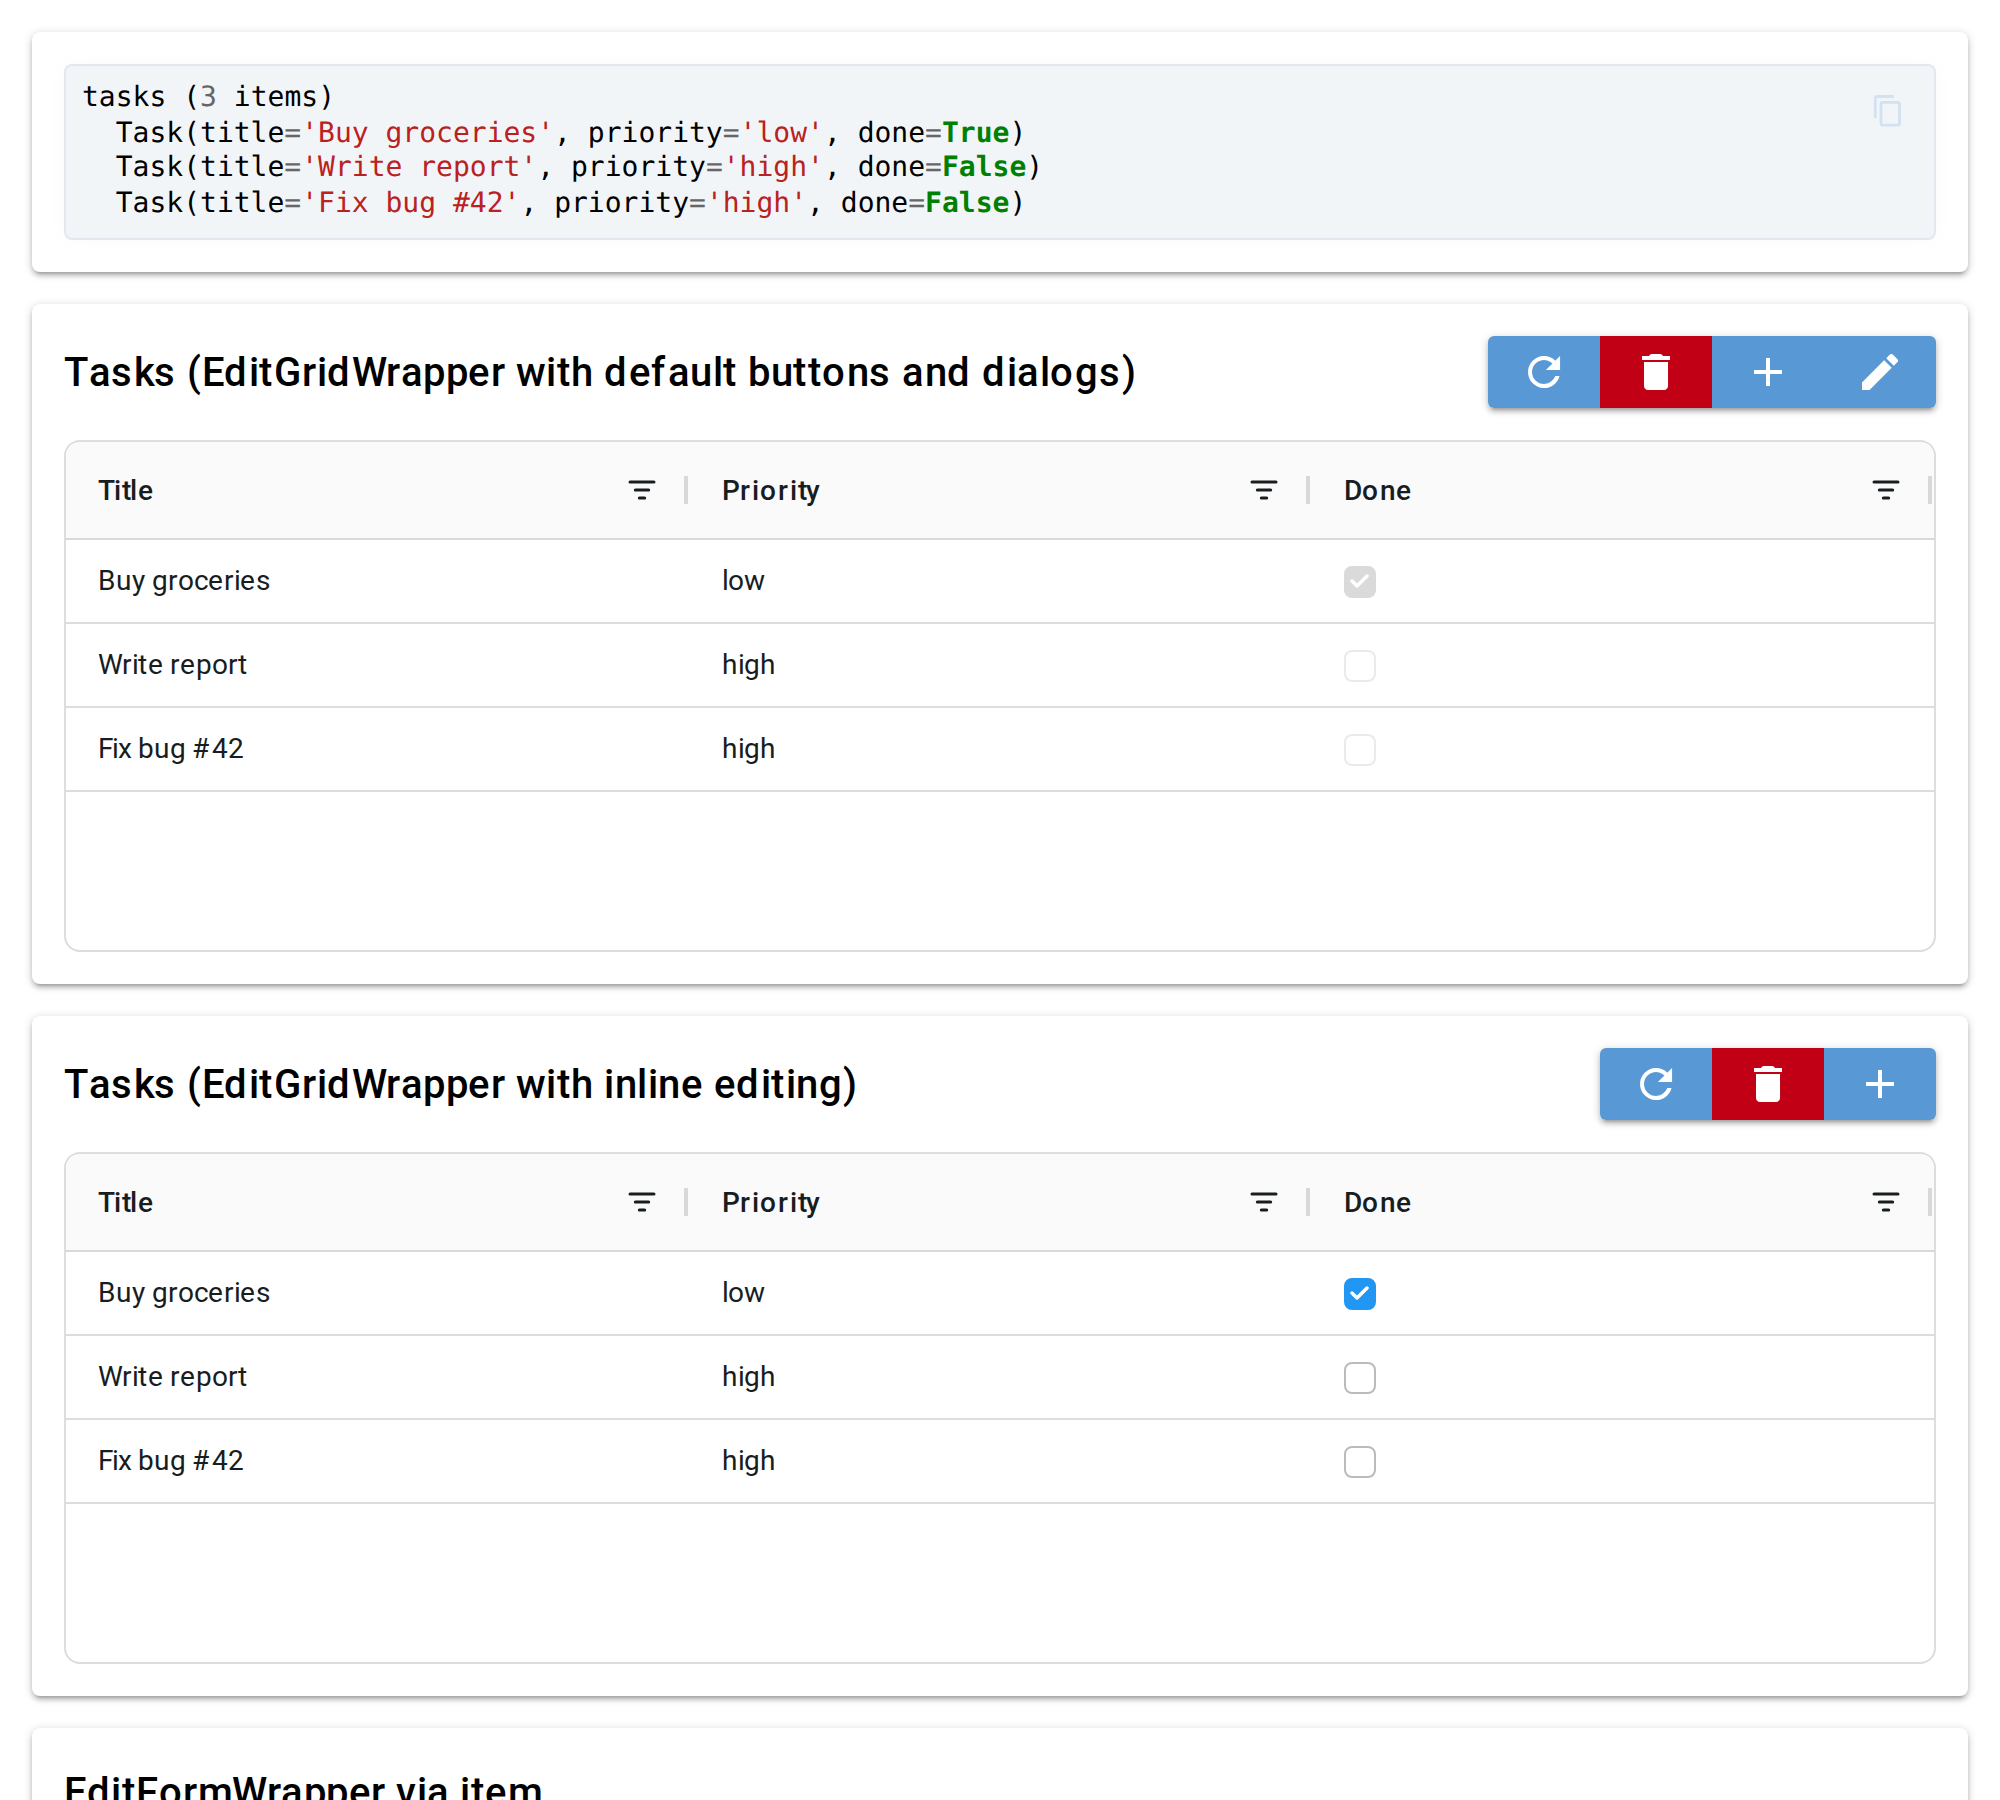The width and height of the screenshot is (2000, 1800).
Task: Click the 'tasks (3 items)' code line
Action: click(x=208, y=97)
